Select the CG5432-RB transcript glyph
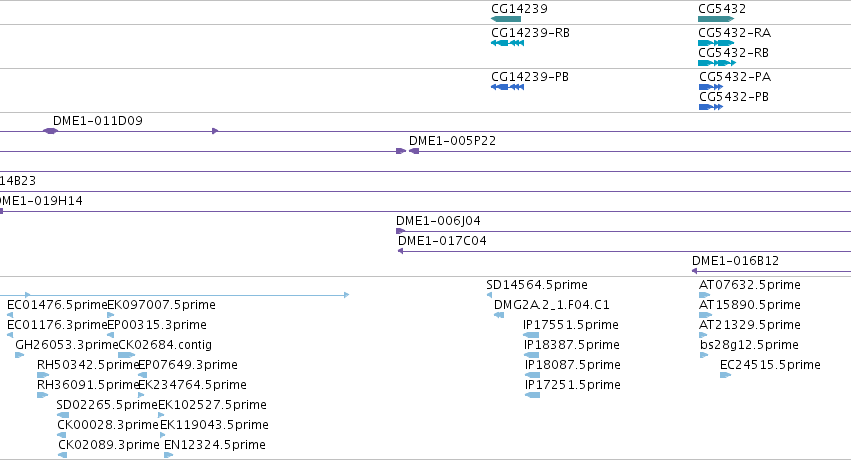 coord(717,63)
